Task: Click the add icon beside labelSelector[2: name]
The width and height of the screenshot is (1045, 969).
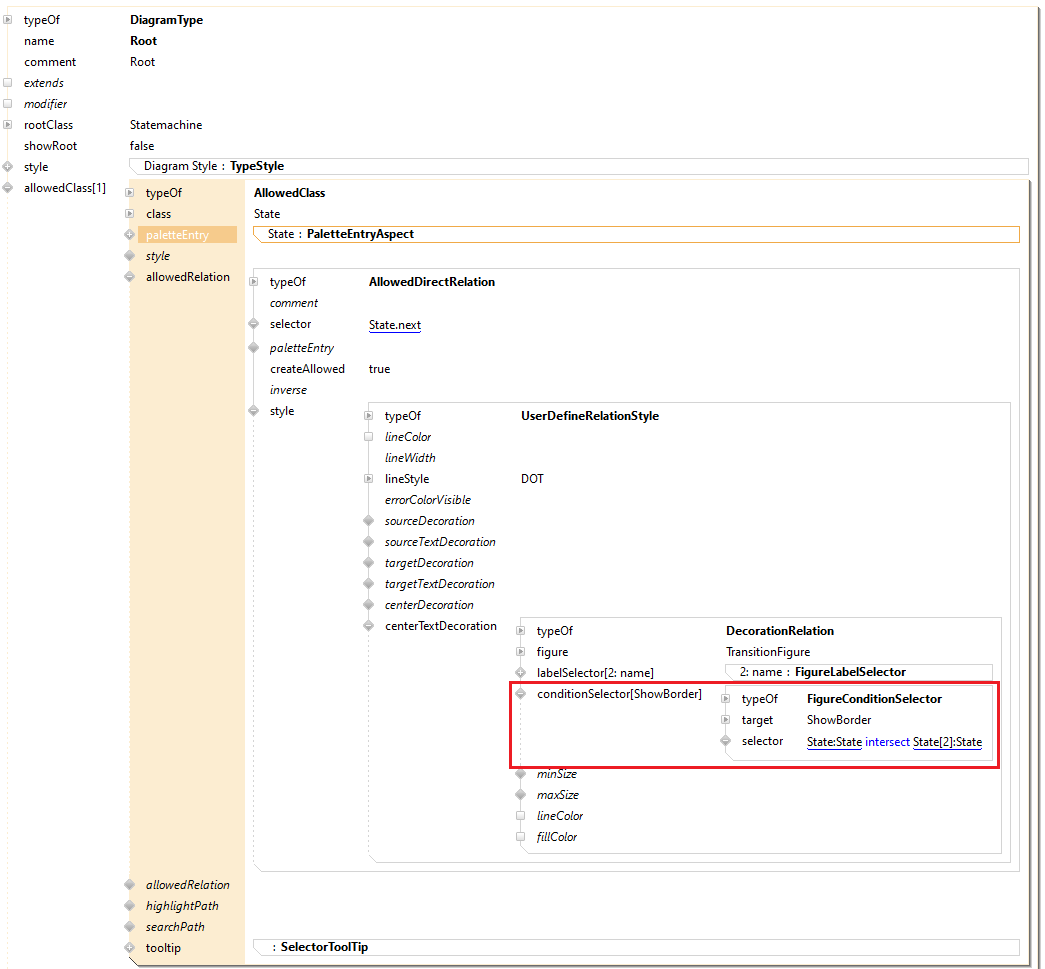Action: click(x=520, y=672)
